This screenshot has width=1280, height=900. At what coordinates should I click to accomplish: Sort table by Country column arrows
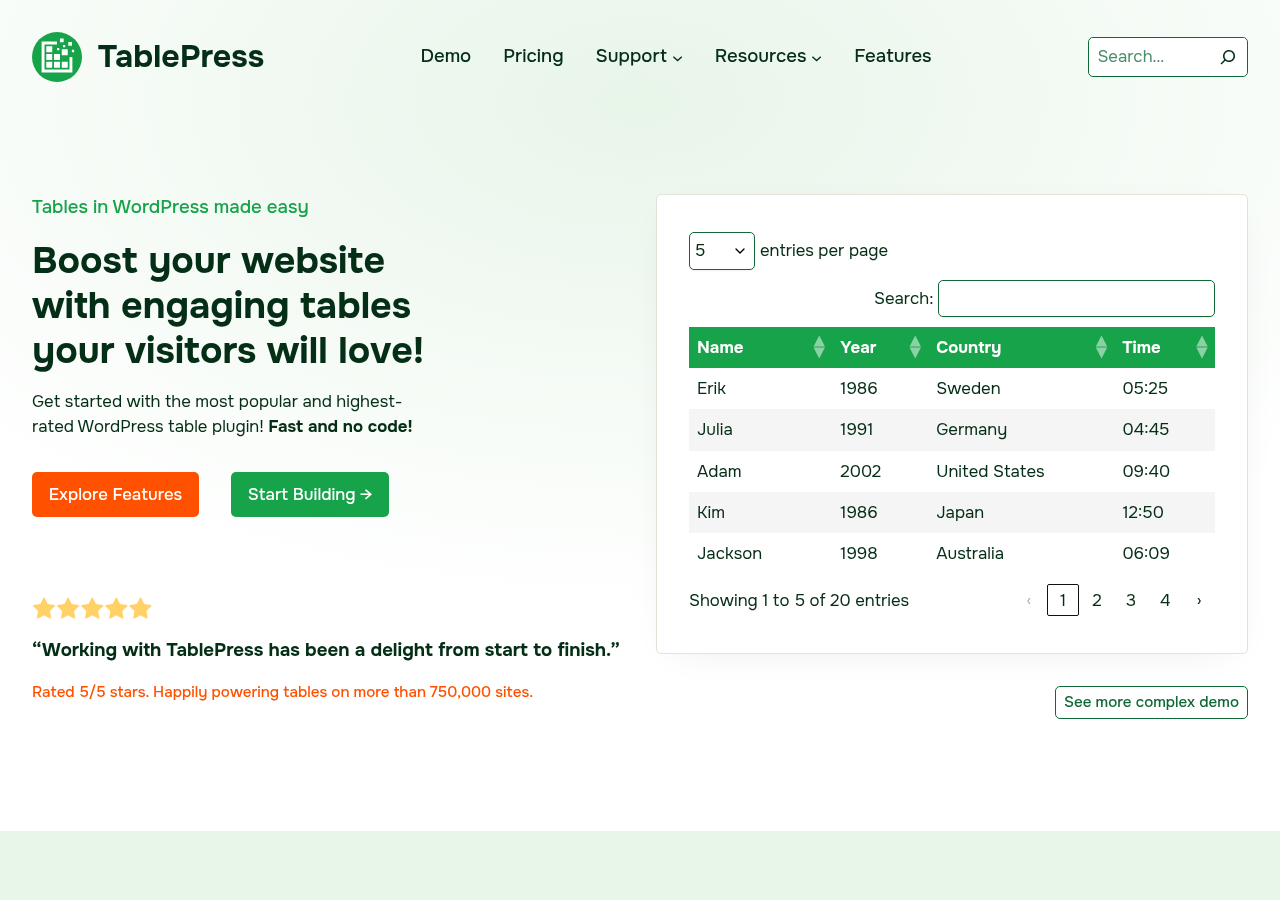coord(1101,347)
